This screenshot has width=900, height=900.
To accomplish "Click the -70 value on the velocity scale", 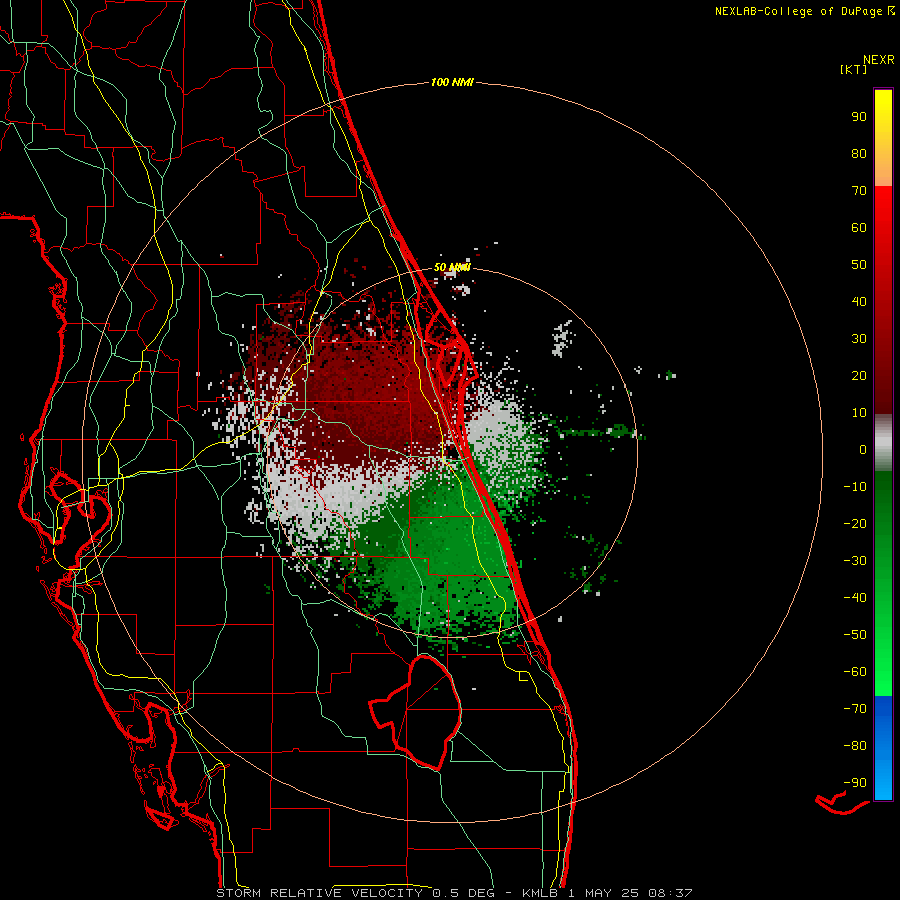I will pyautogui.click(x=855, y=709).
